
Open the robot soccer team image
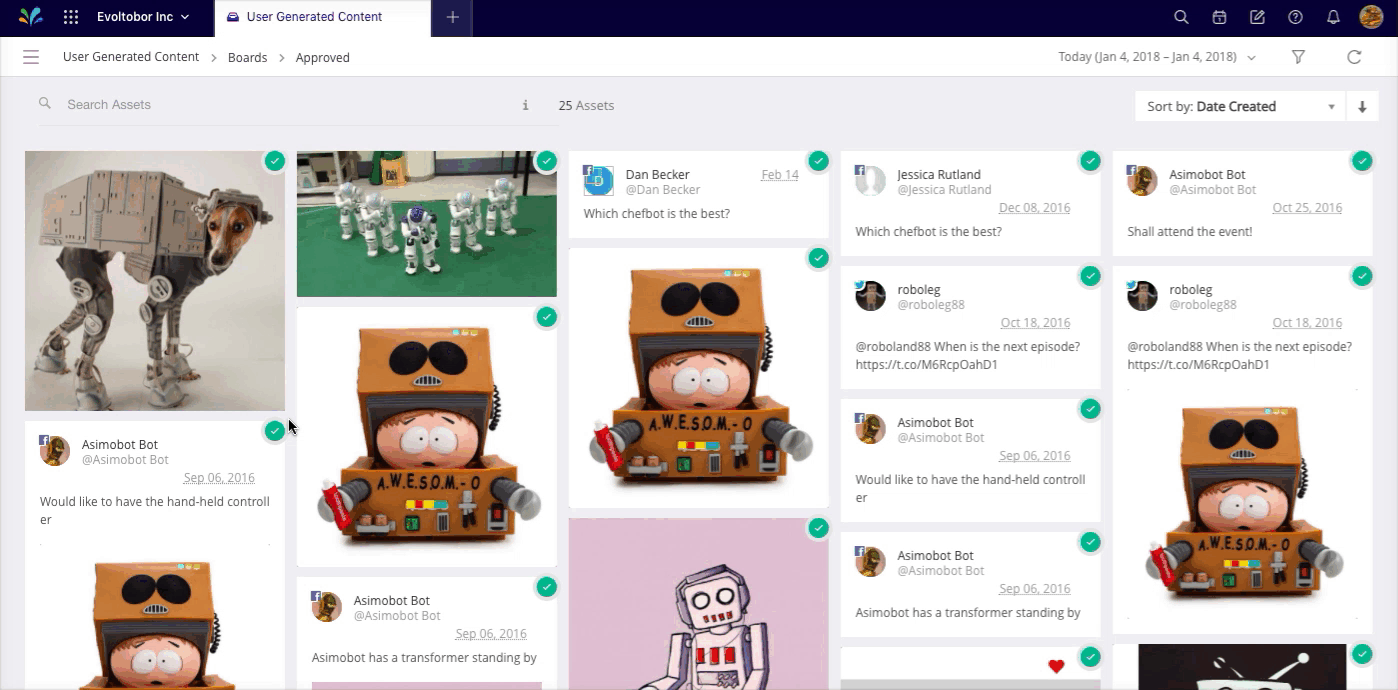point(427,224)
